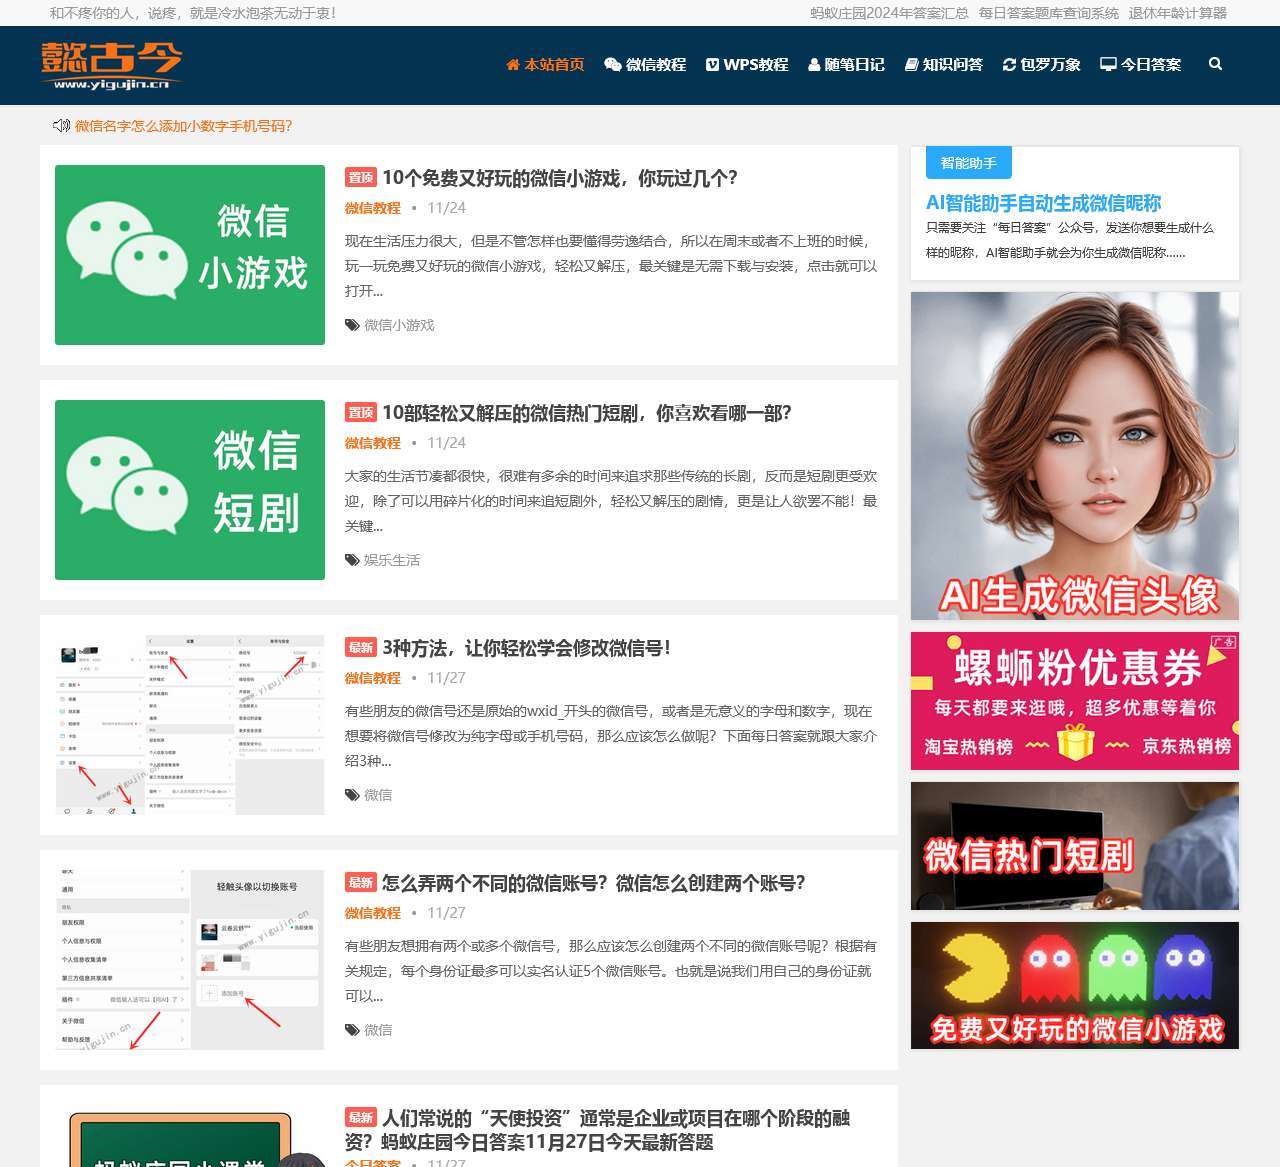
Task: Click the excerpt starting 大家的生活节奏都很快
Action: coord(611,501)
